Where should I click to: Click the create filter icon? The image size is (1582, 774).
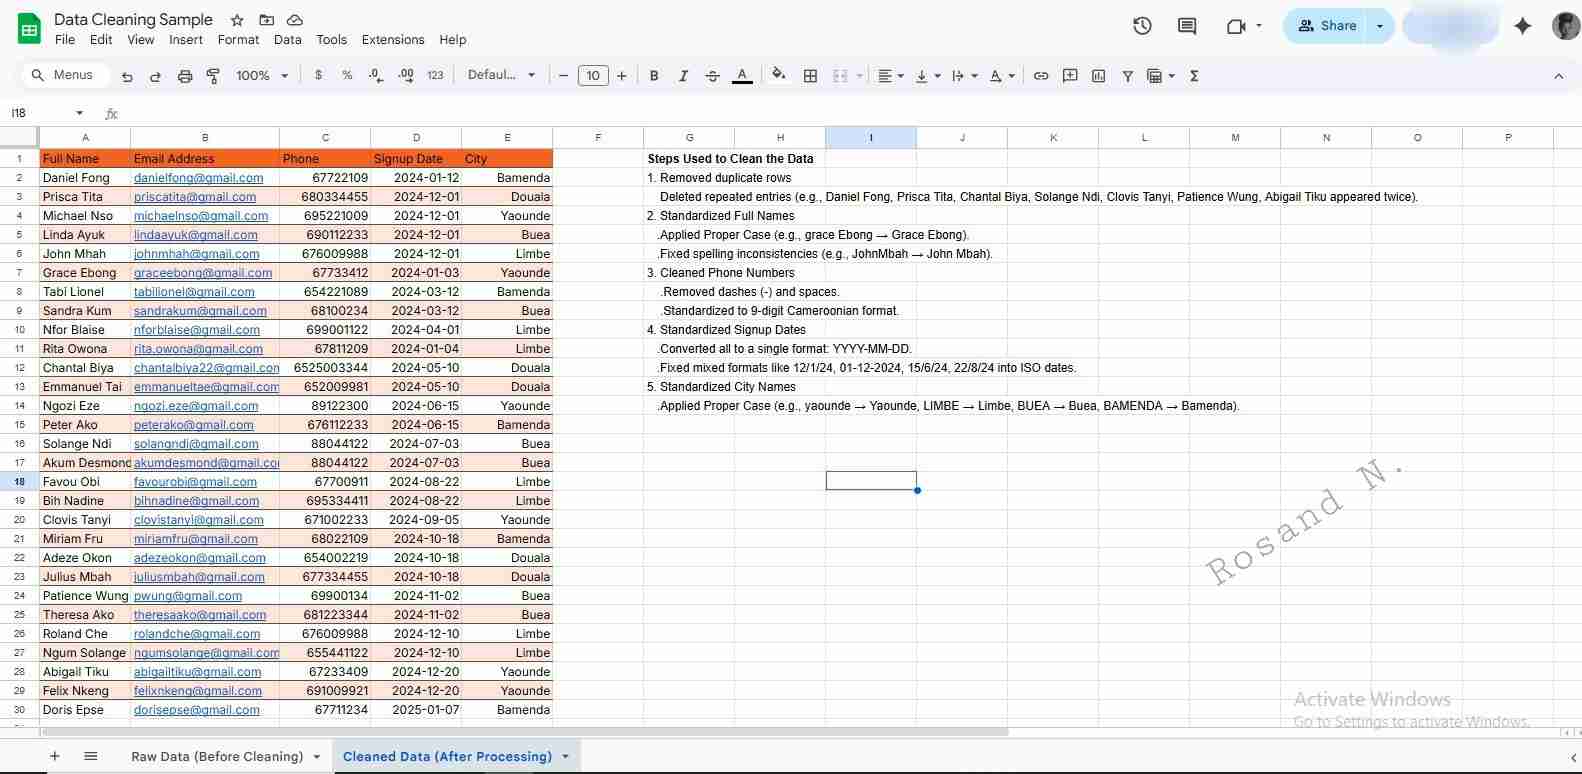[x=1127, y=76]
